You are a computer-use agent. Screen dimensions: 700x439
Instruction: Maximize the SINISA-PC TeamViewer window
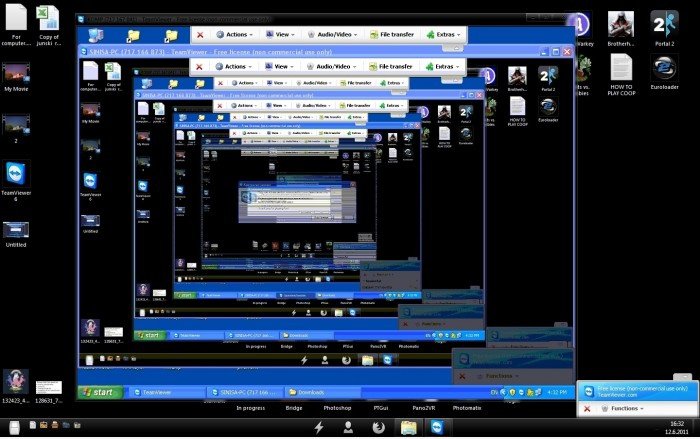(x=555, y=52)
